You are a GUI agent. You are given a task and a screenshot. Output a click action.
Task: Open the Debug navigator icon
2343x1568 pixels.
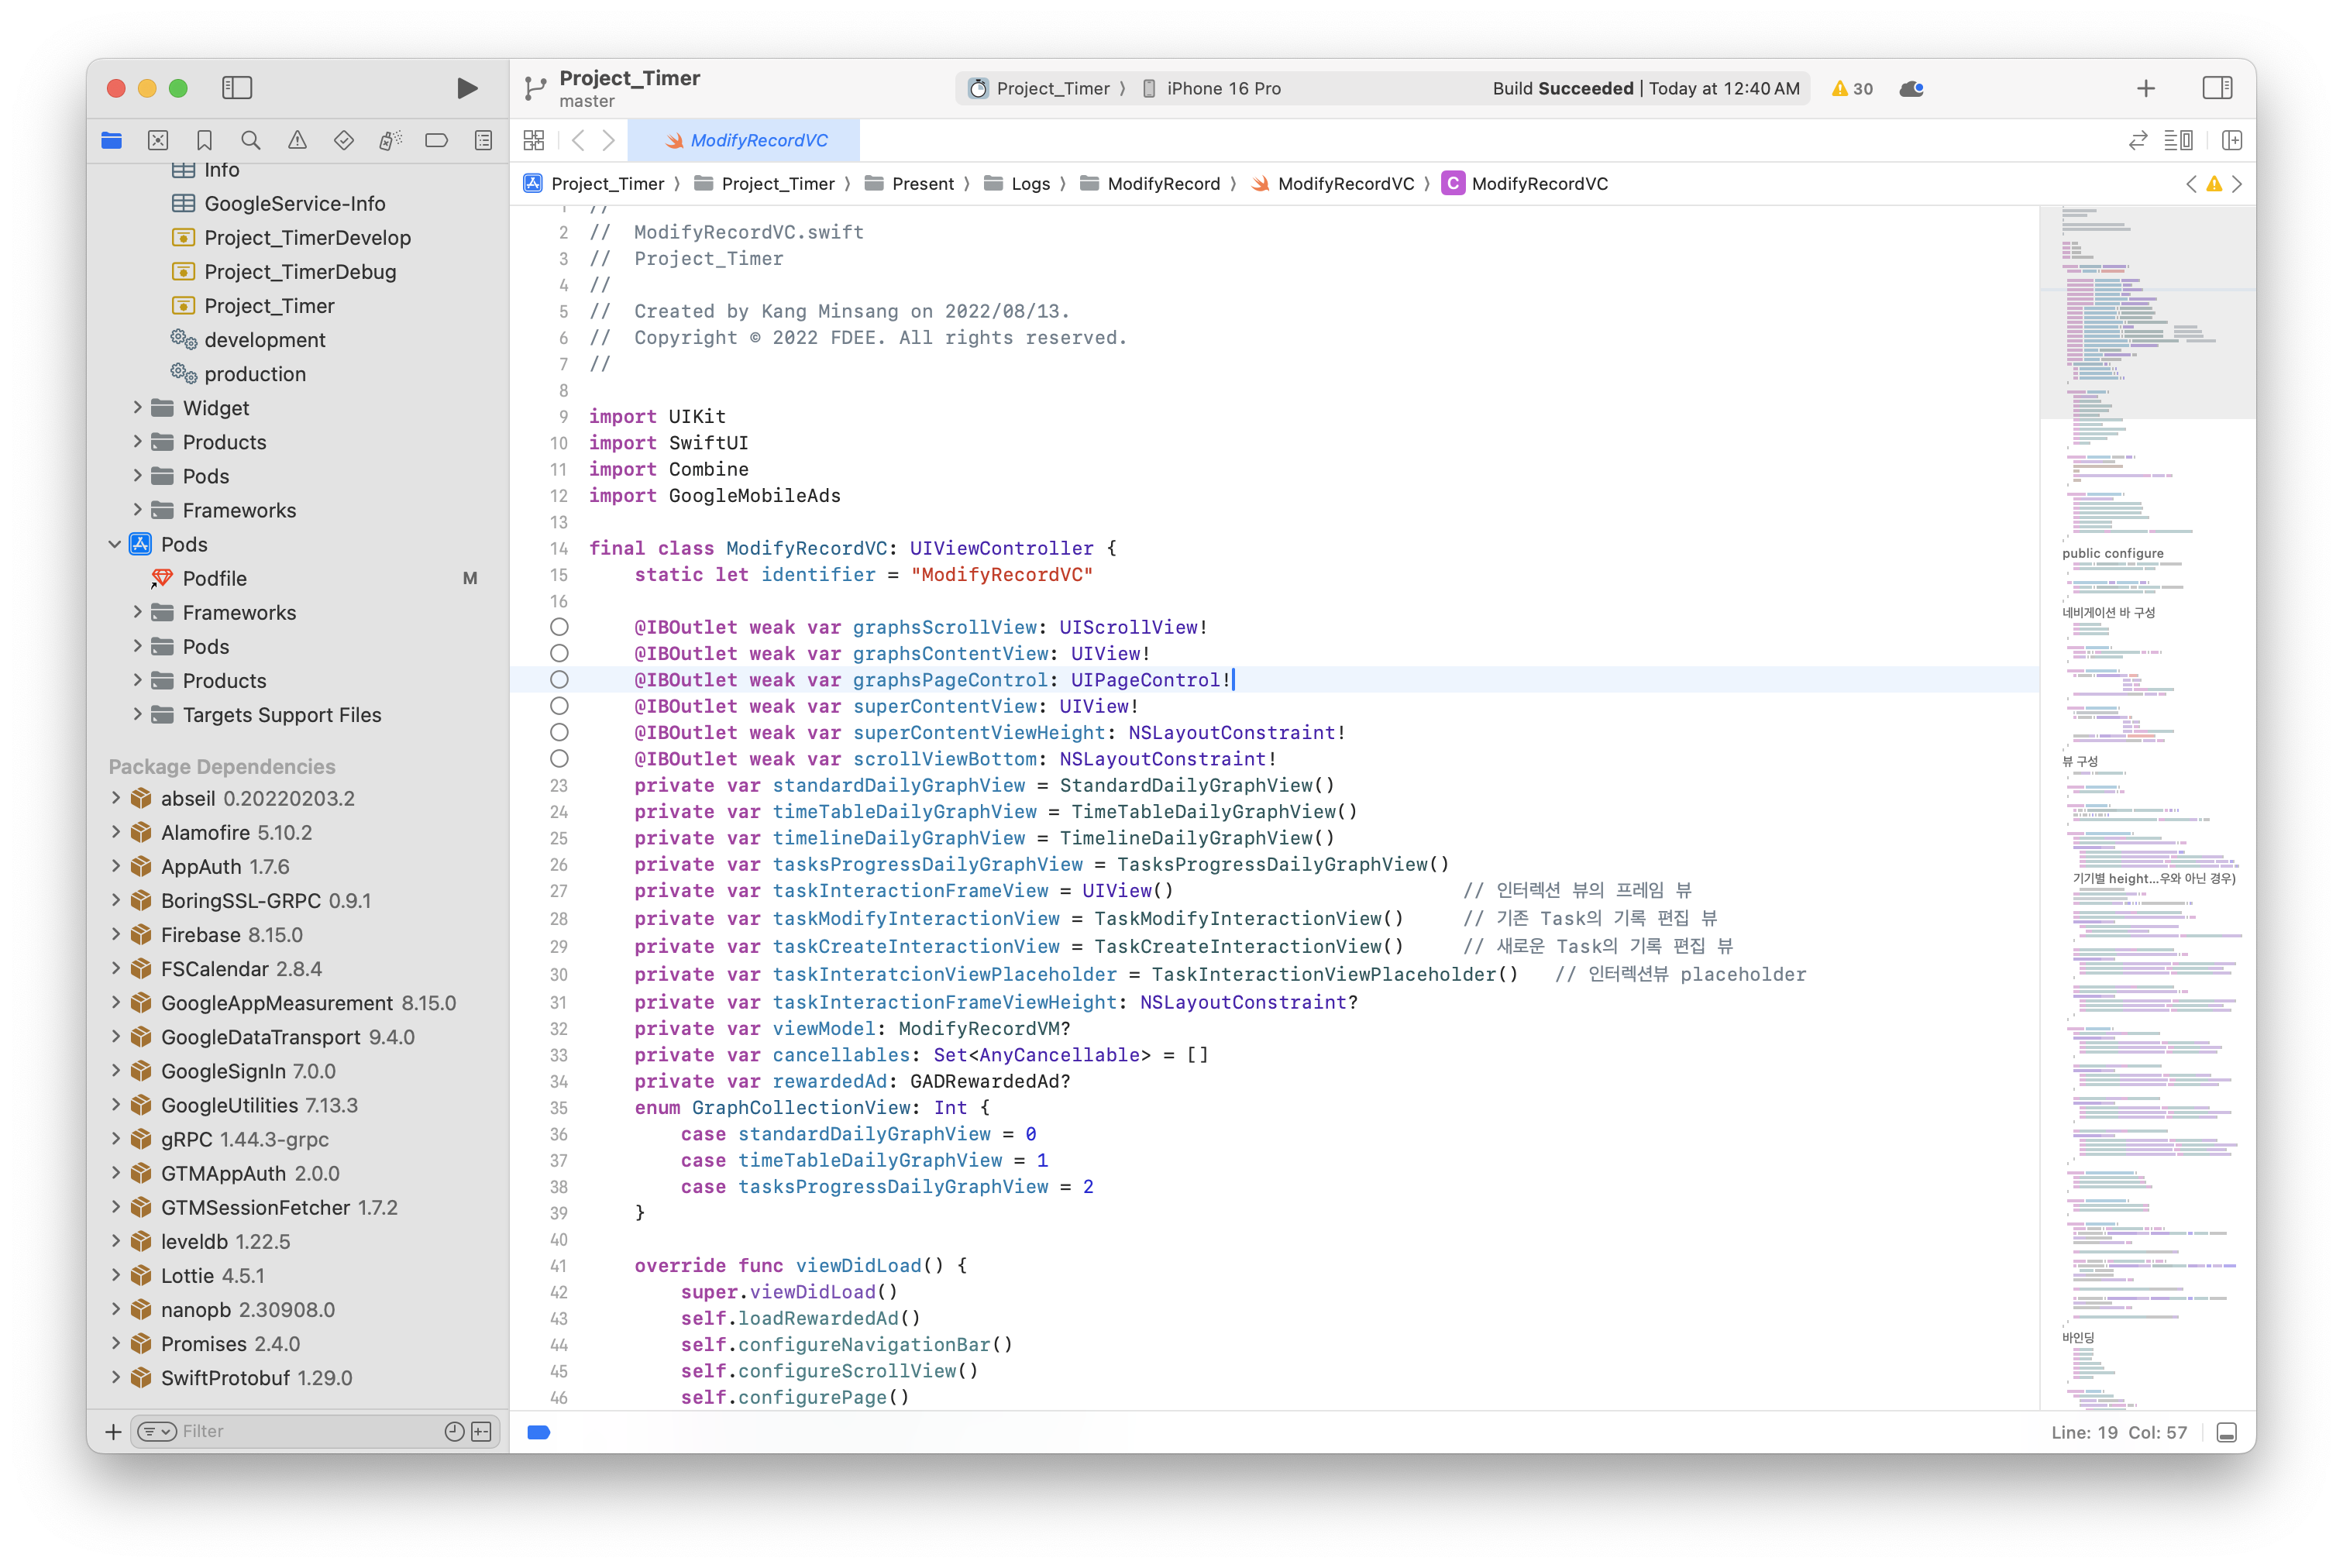(x=390, y=141)
